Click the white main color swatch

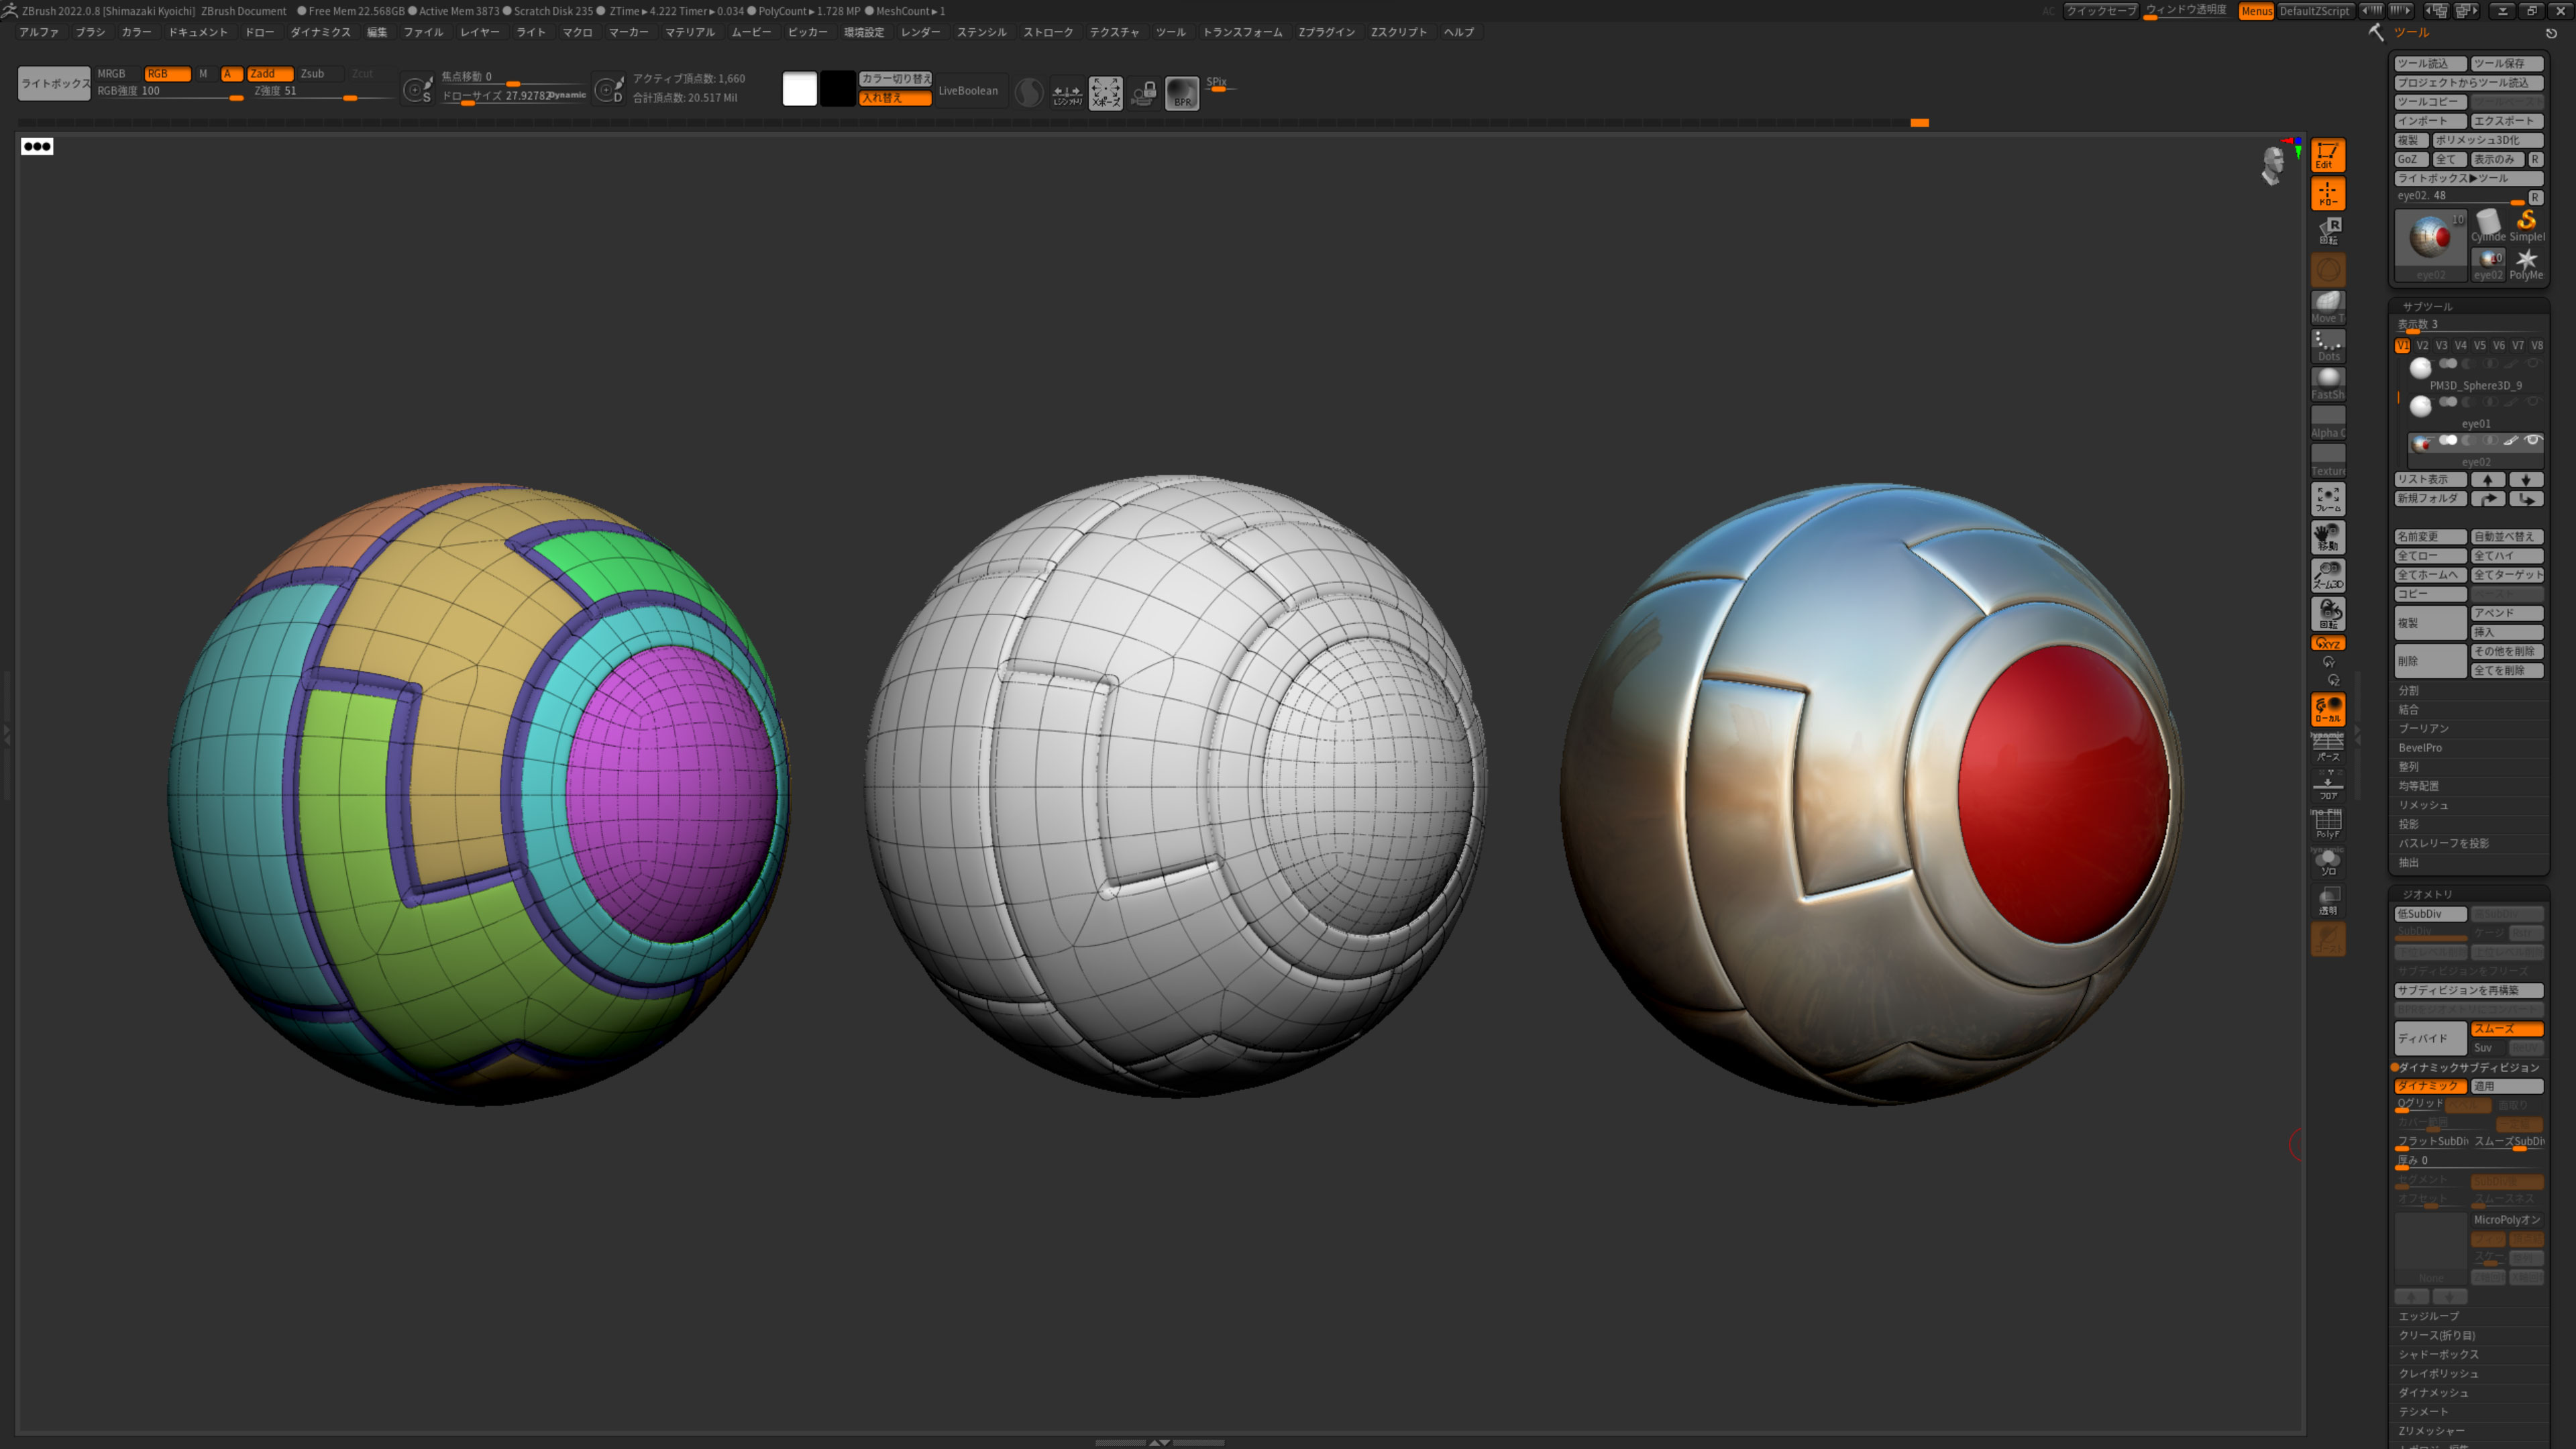[799, 89]
